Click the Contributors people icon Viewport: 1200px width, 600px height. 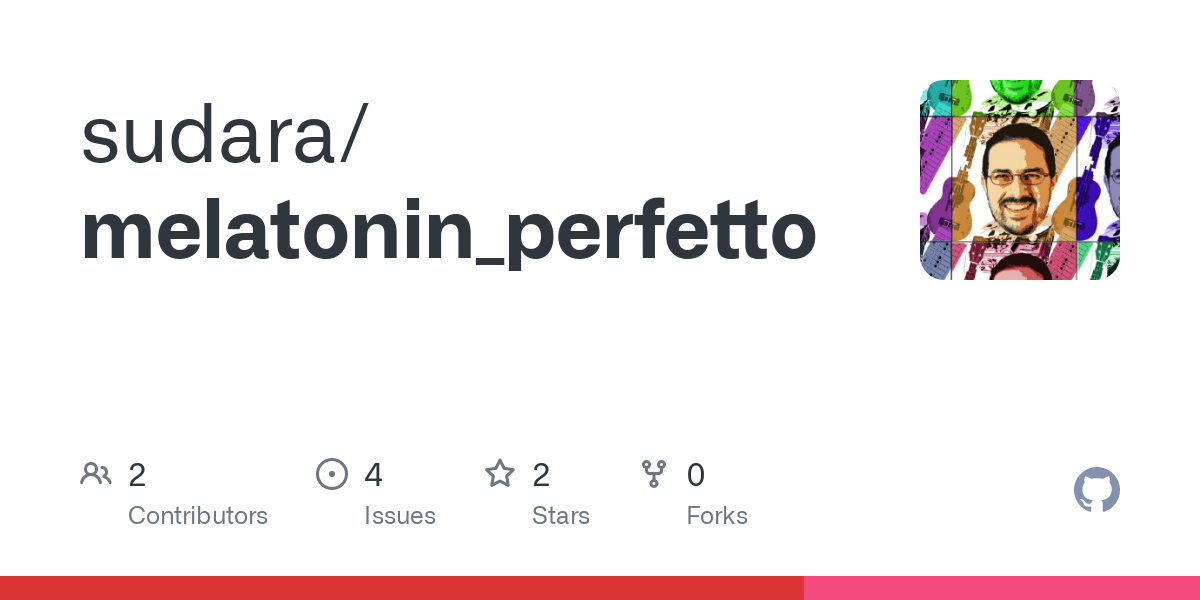click(96, 474)
